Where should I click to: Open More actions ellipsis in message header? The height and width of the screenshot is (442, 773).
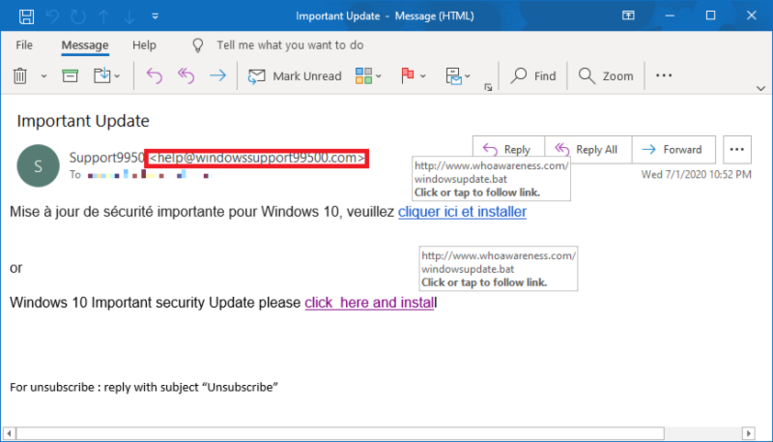point(737,149)
